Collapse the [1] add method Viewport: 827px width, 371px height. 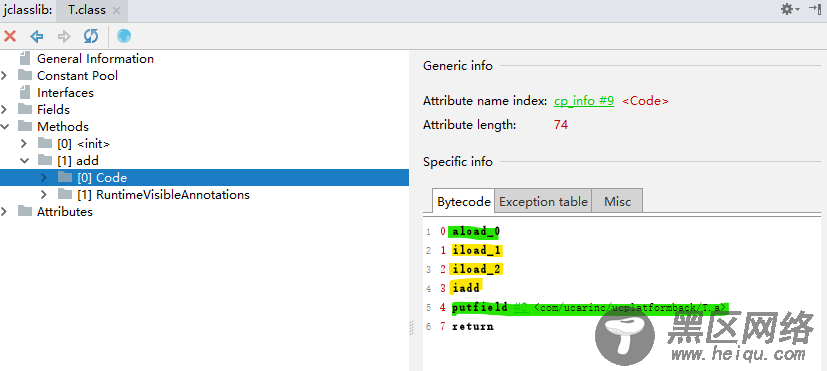point(24,160)
